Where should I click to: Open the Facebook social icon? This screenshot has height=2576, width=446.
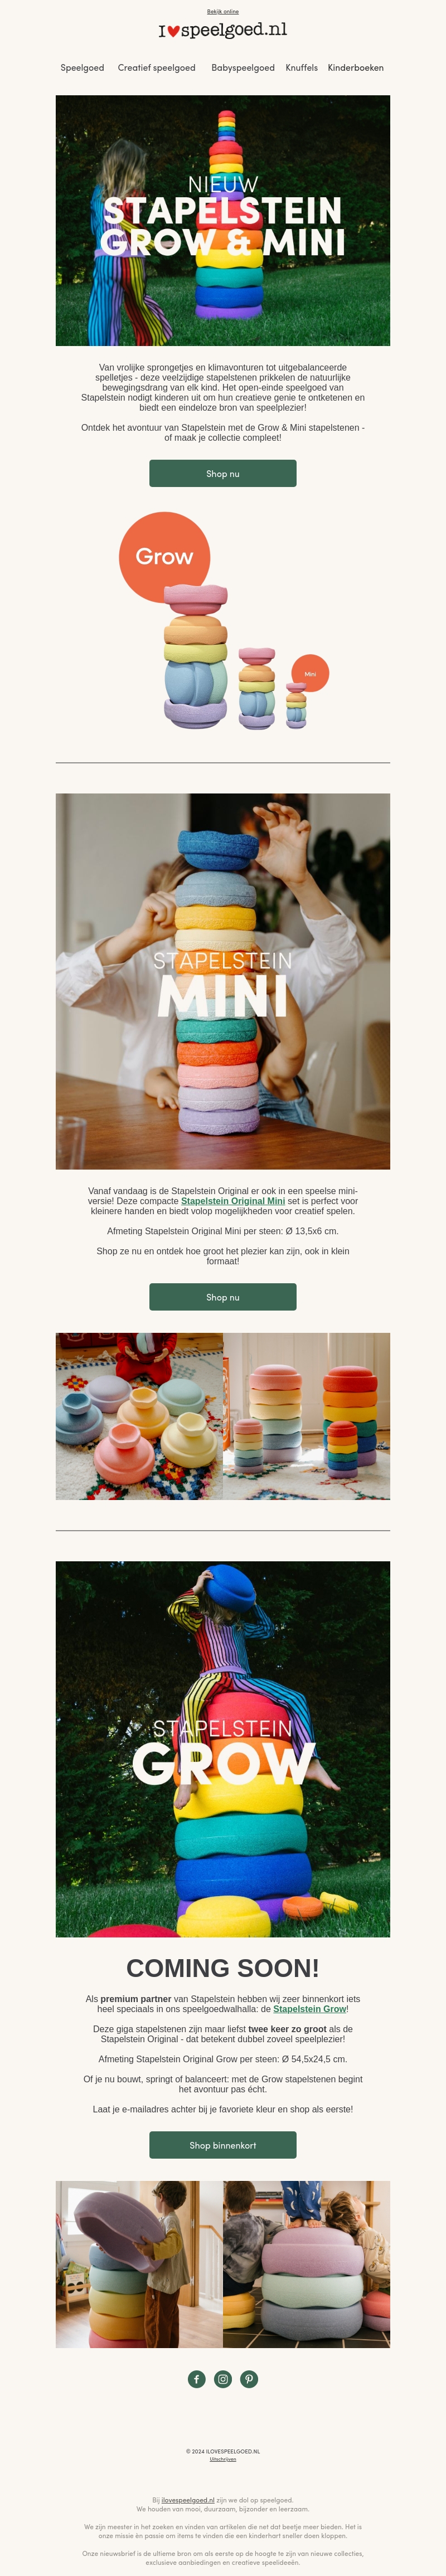(x=196, y=2379)
